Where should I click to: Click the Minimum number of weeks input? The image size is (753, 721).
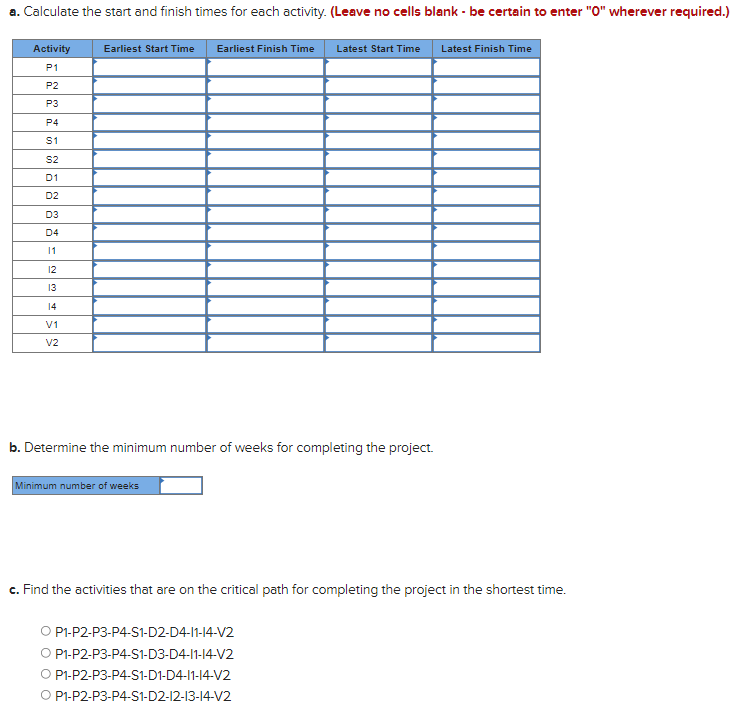pos(181,486)
